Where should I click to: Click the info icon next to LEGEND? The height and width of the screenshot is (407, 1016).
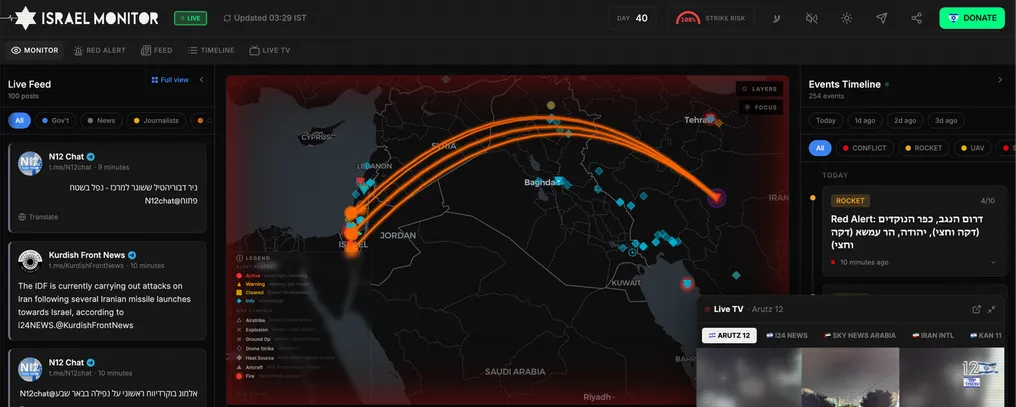240,258
